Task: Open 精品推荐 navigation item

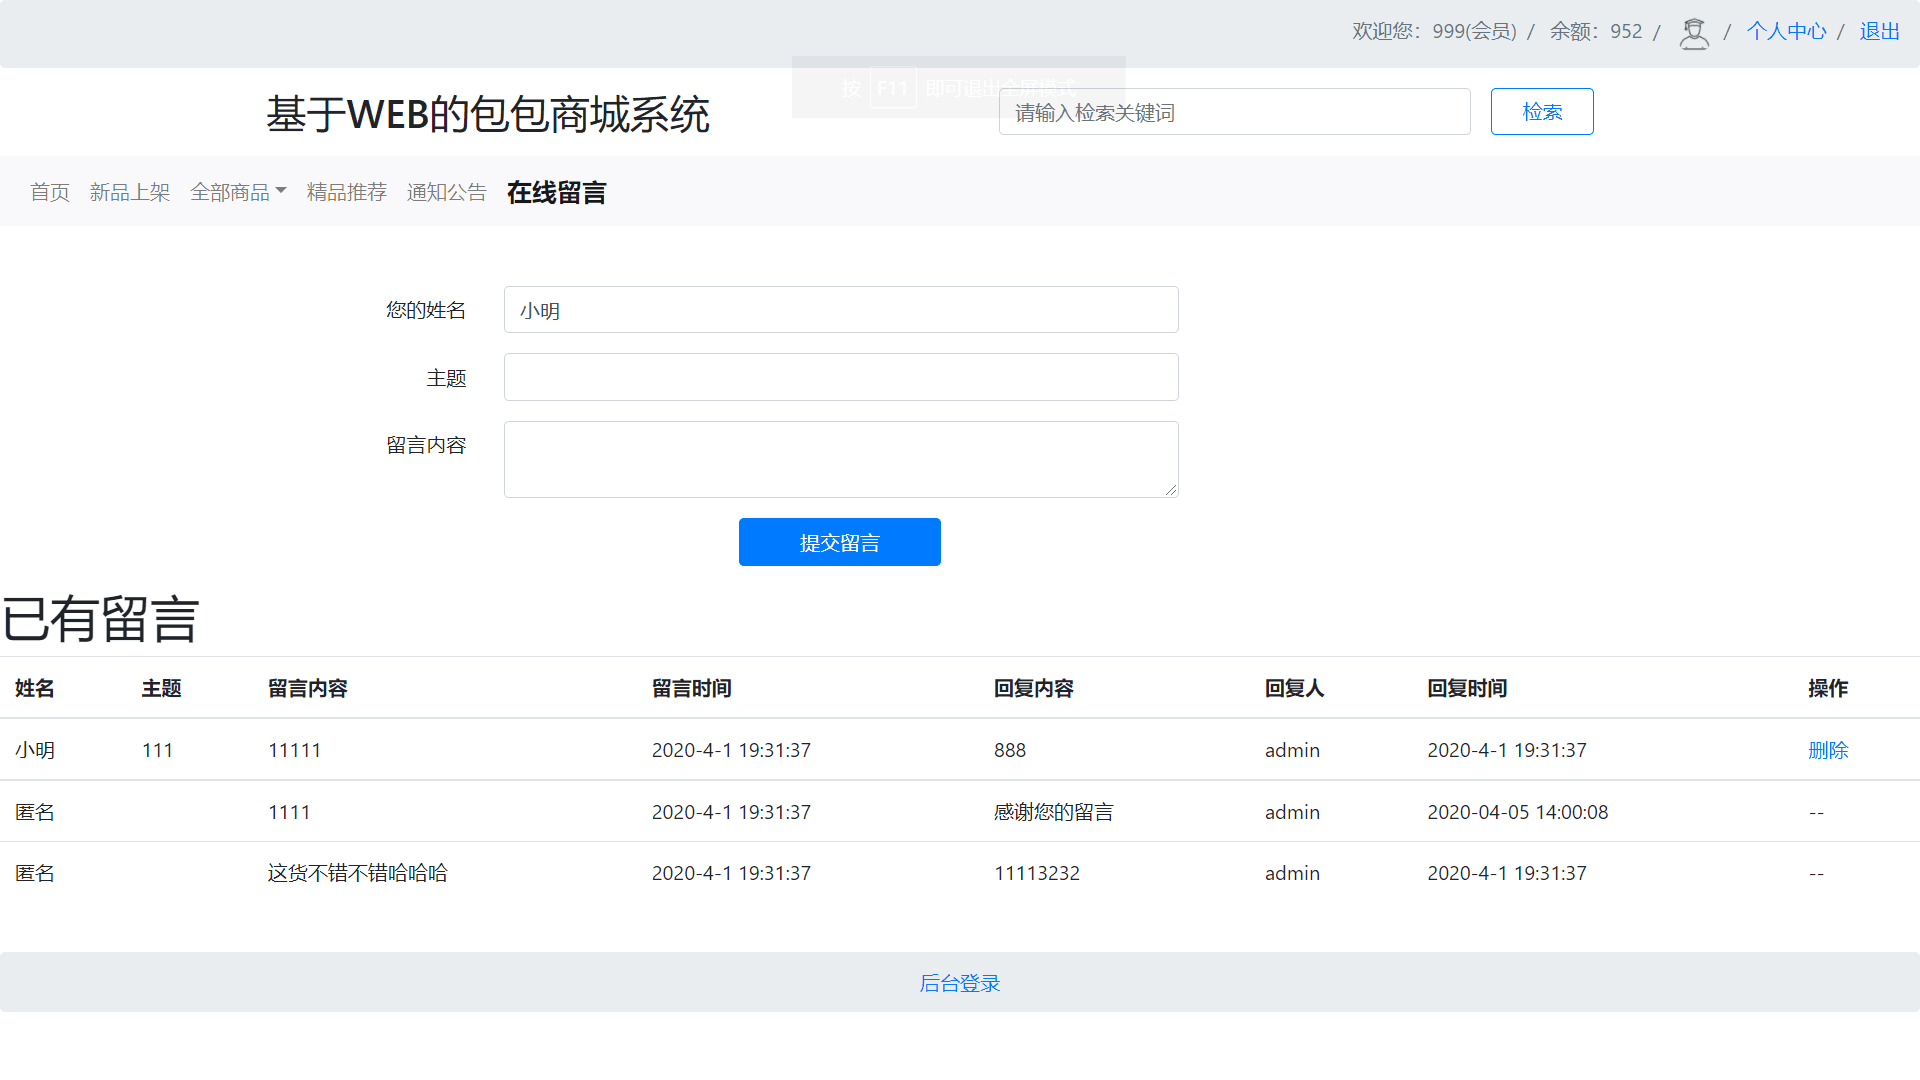Action: point(347,192)
